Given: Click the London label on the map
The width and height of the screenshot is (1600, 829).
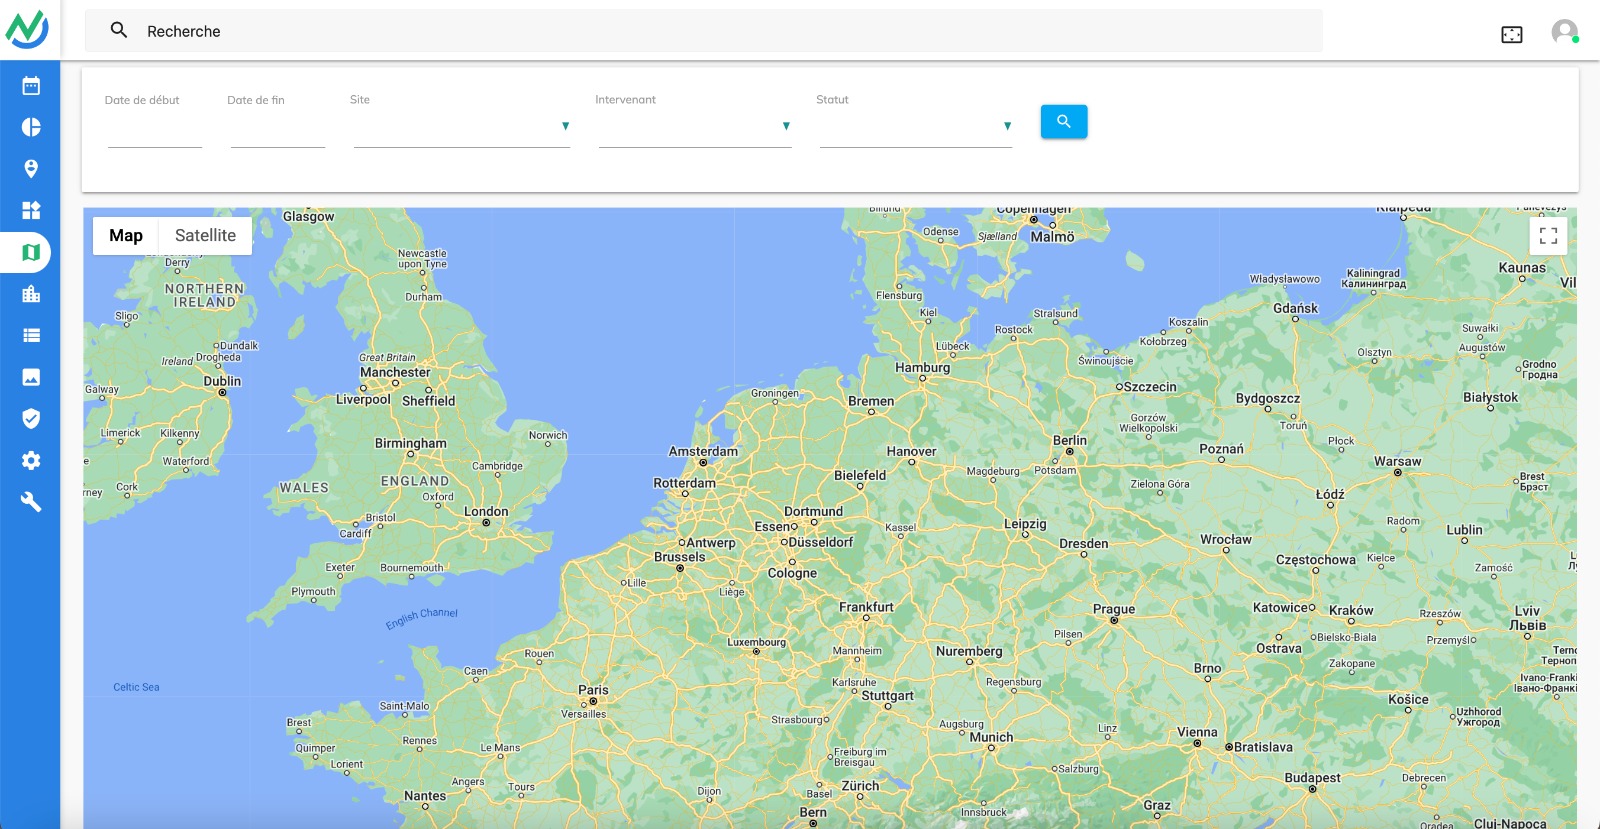Looking at the screenshot, I should click(486, 511).
